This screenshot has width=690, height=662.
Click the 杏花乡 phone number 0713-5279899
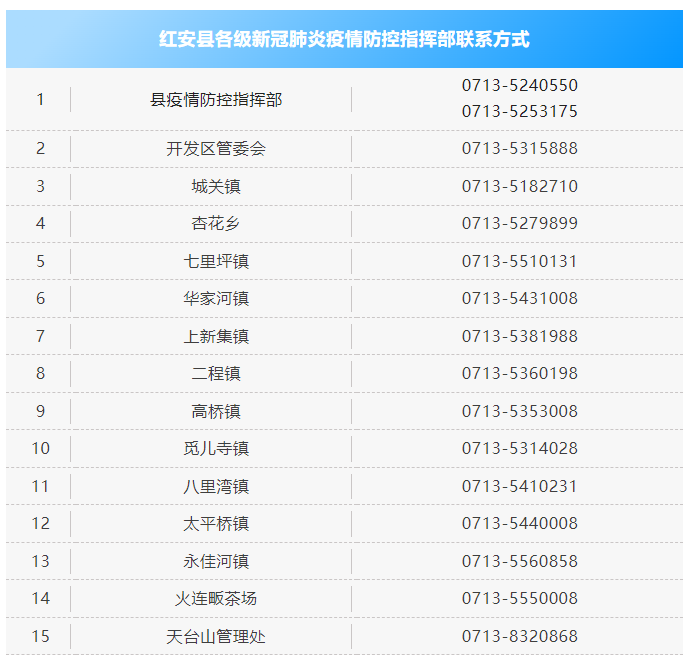(x=519, y=224)
